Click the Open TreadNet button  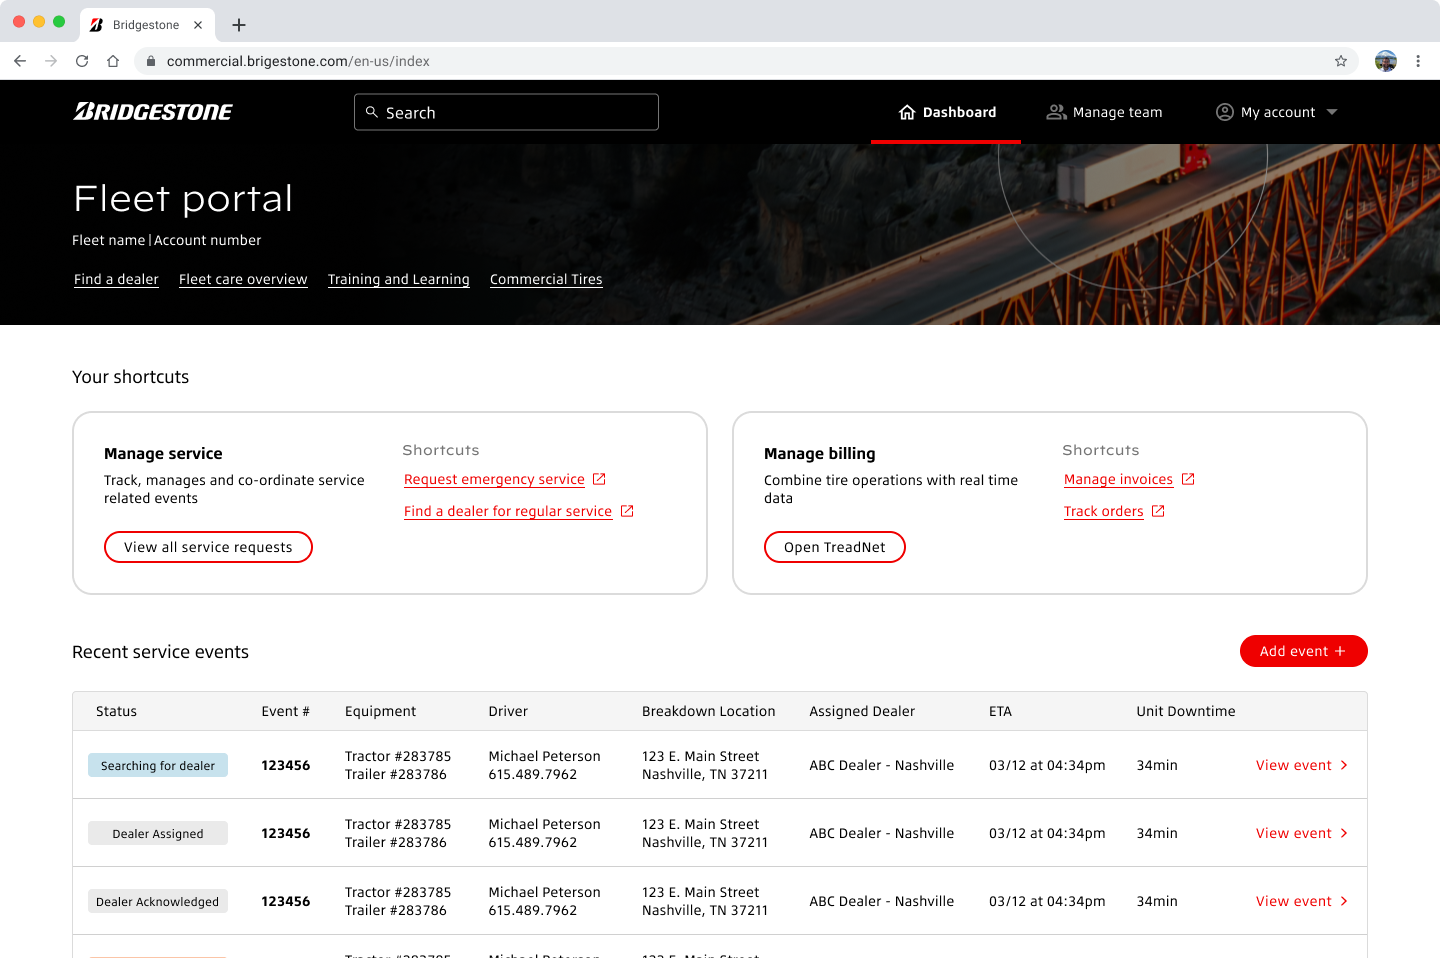tap(835, 547)
